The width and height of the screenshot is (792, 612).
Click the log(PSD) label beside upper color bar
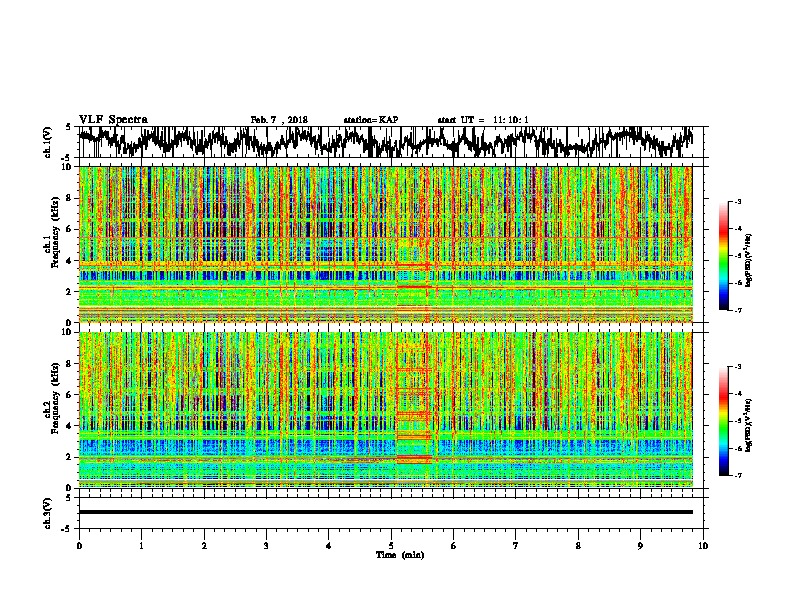pyautogui.click(x=749, y=260)
